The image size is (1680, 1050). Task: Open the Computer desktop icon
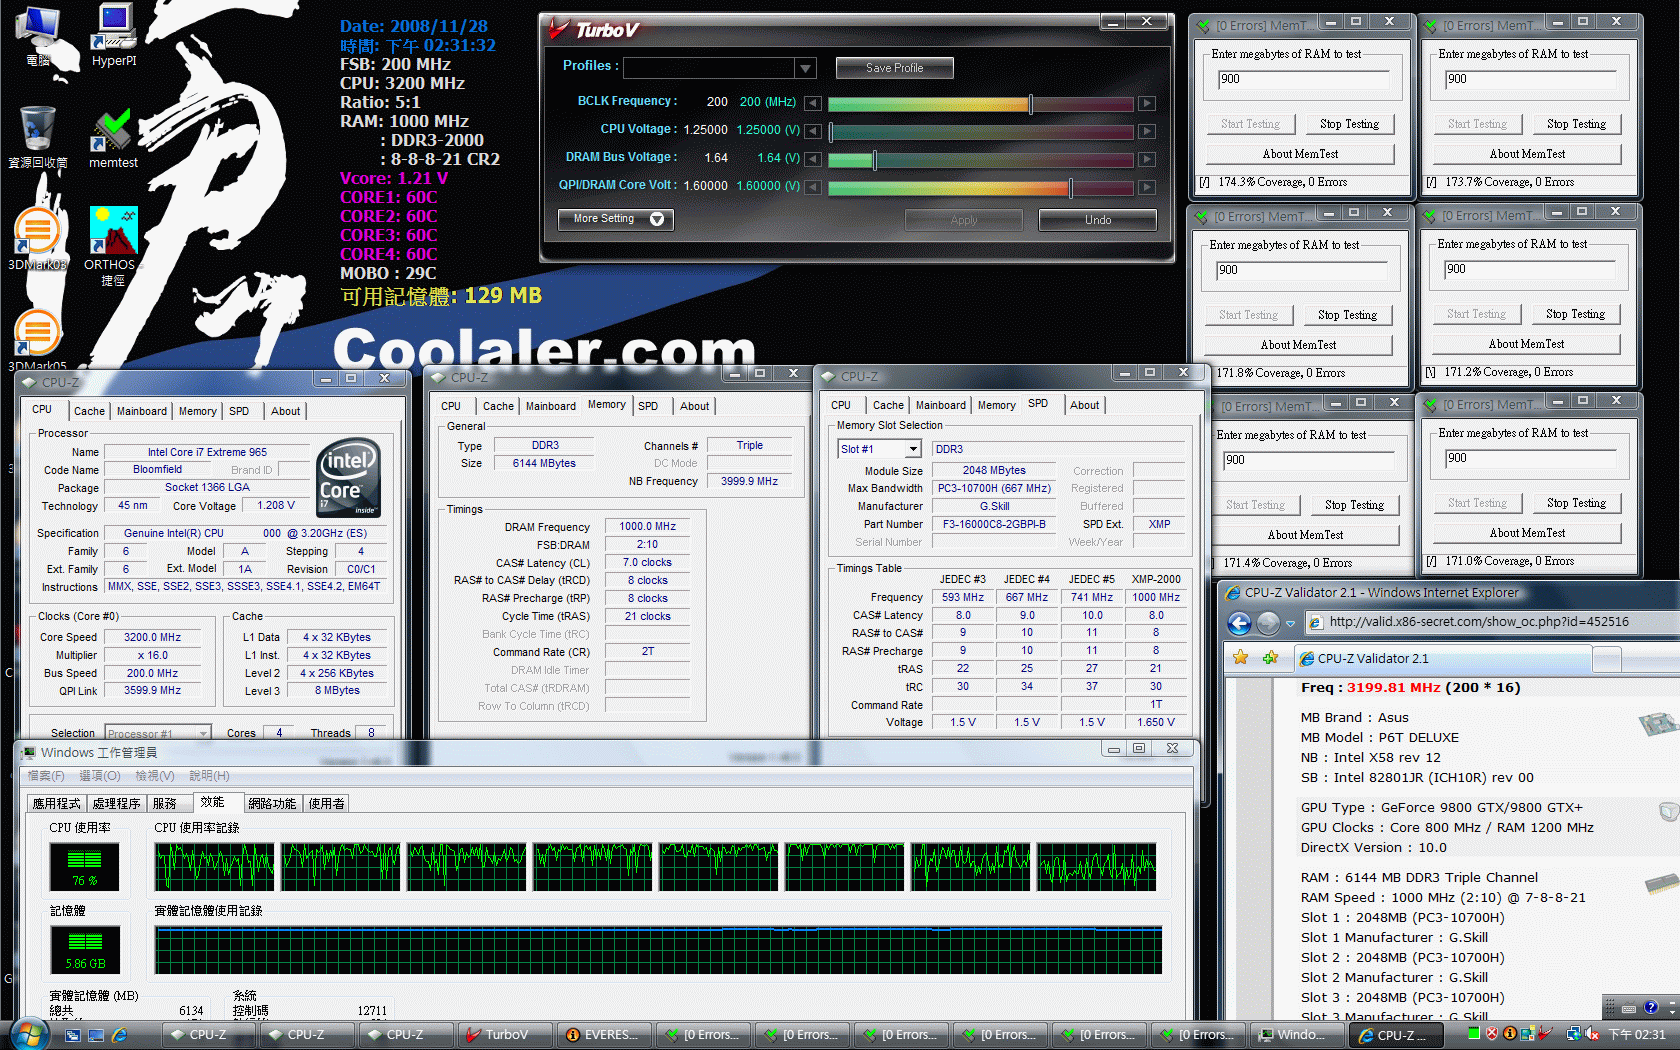pos(38,36)
